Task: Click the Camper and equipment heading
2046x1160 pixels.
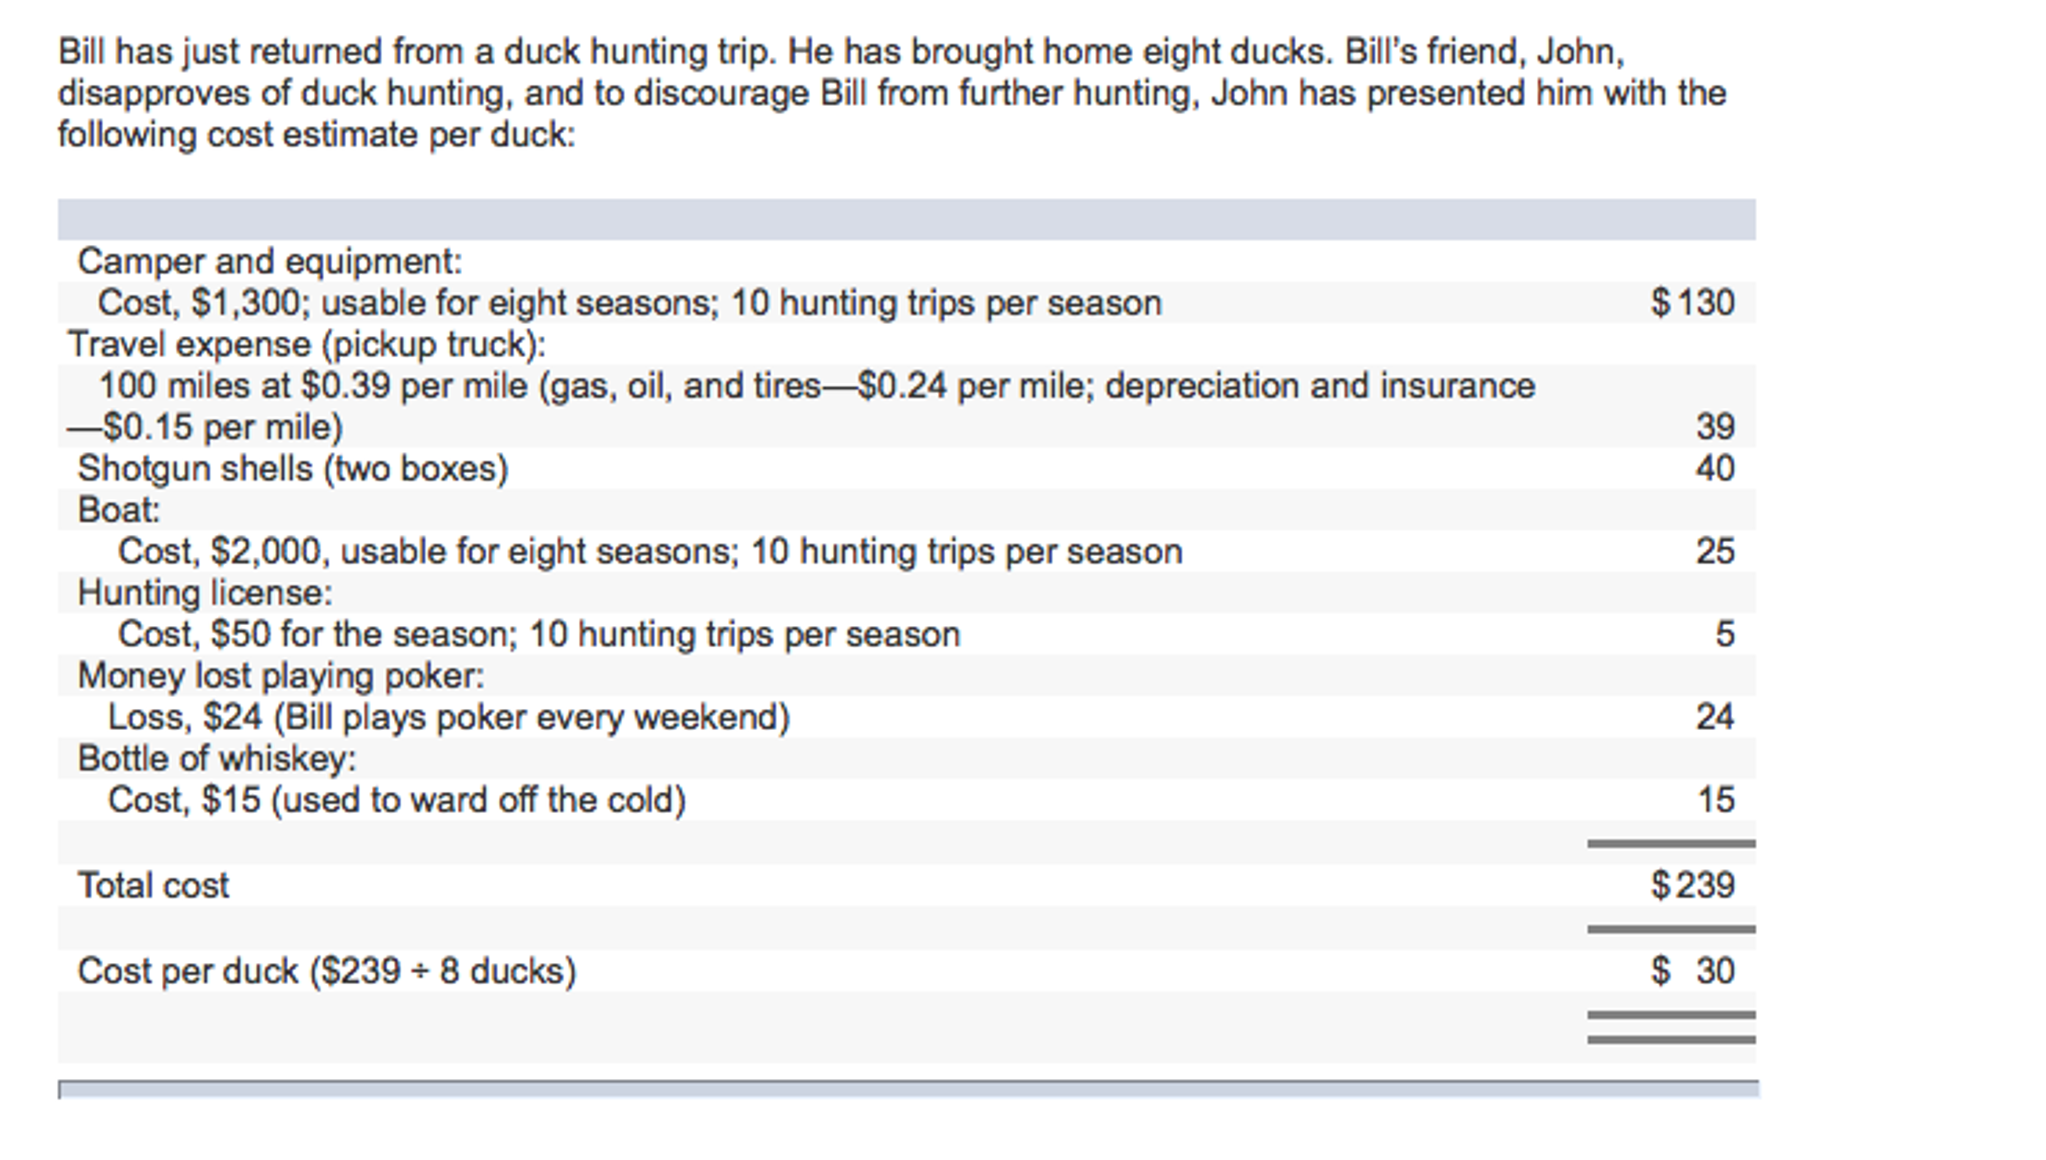Action: tap(270, 261)
